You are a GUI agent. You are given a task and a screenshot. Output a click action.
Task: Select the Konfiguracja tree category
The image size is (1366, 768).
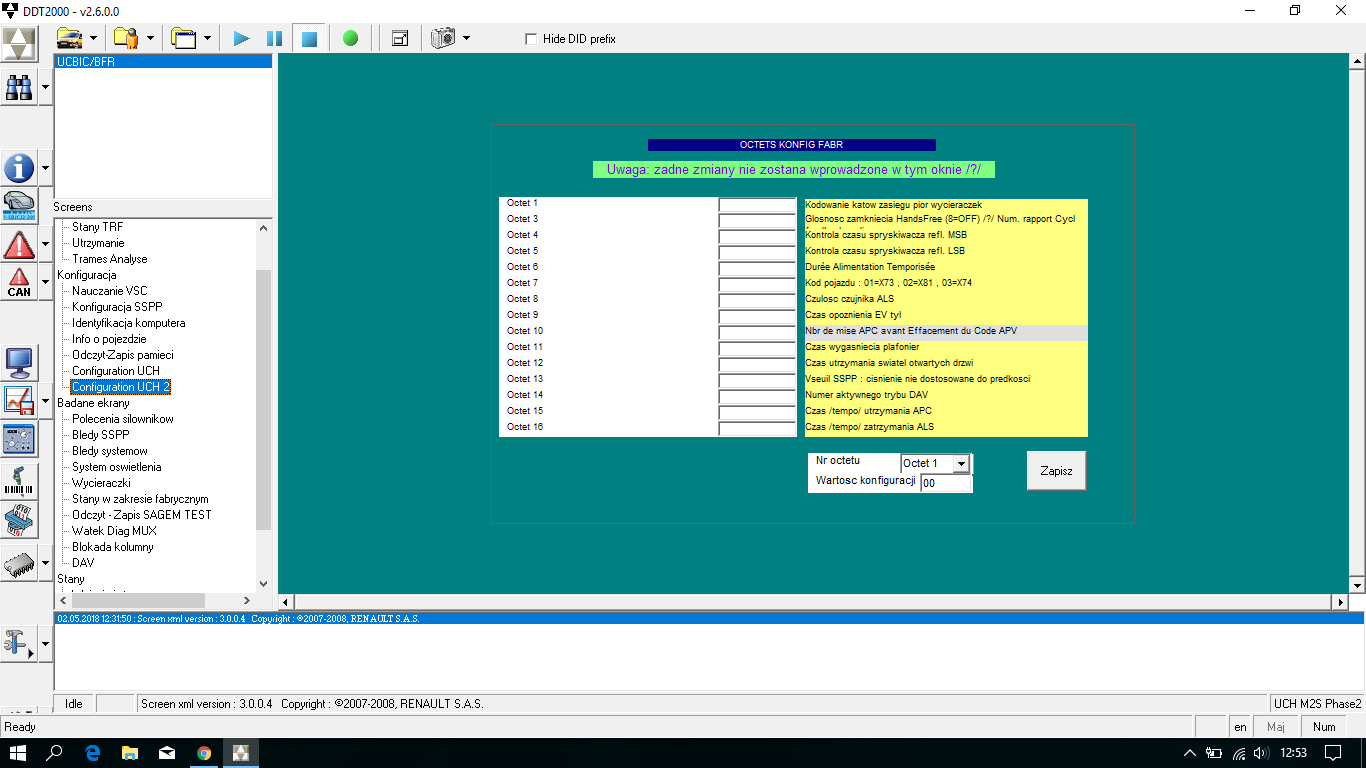click(x=86, y=275)
